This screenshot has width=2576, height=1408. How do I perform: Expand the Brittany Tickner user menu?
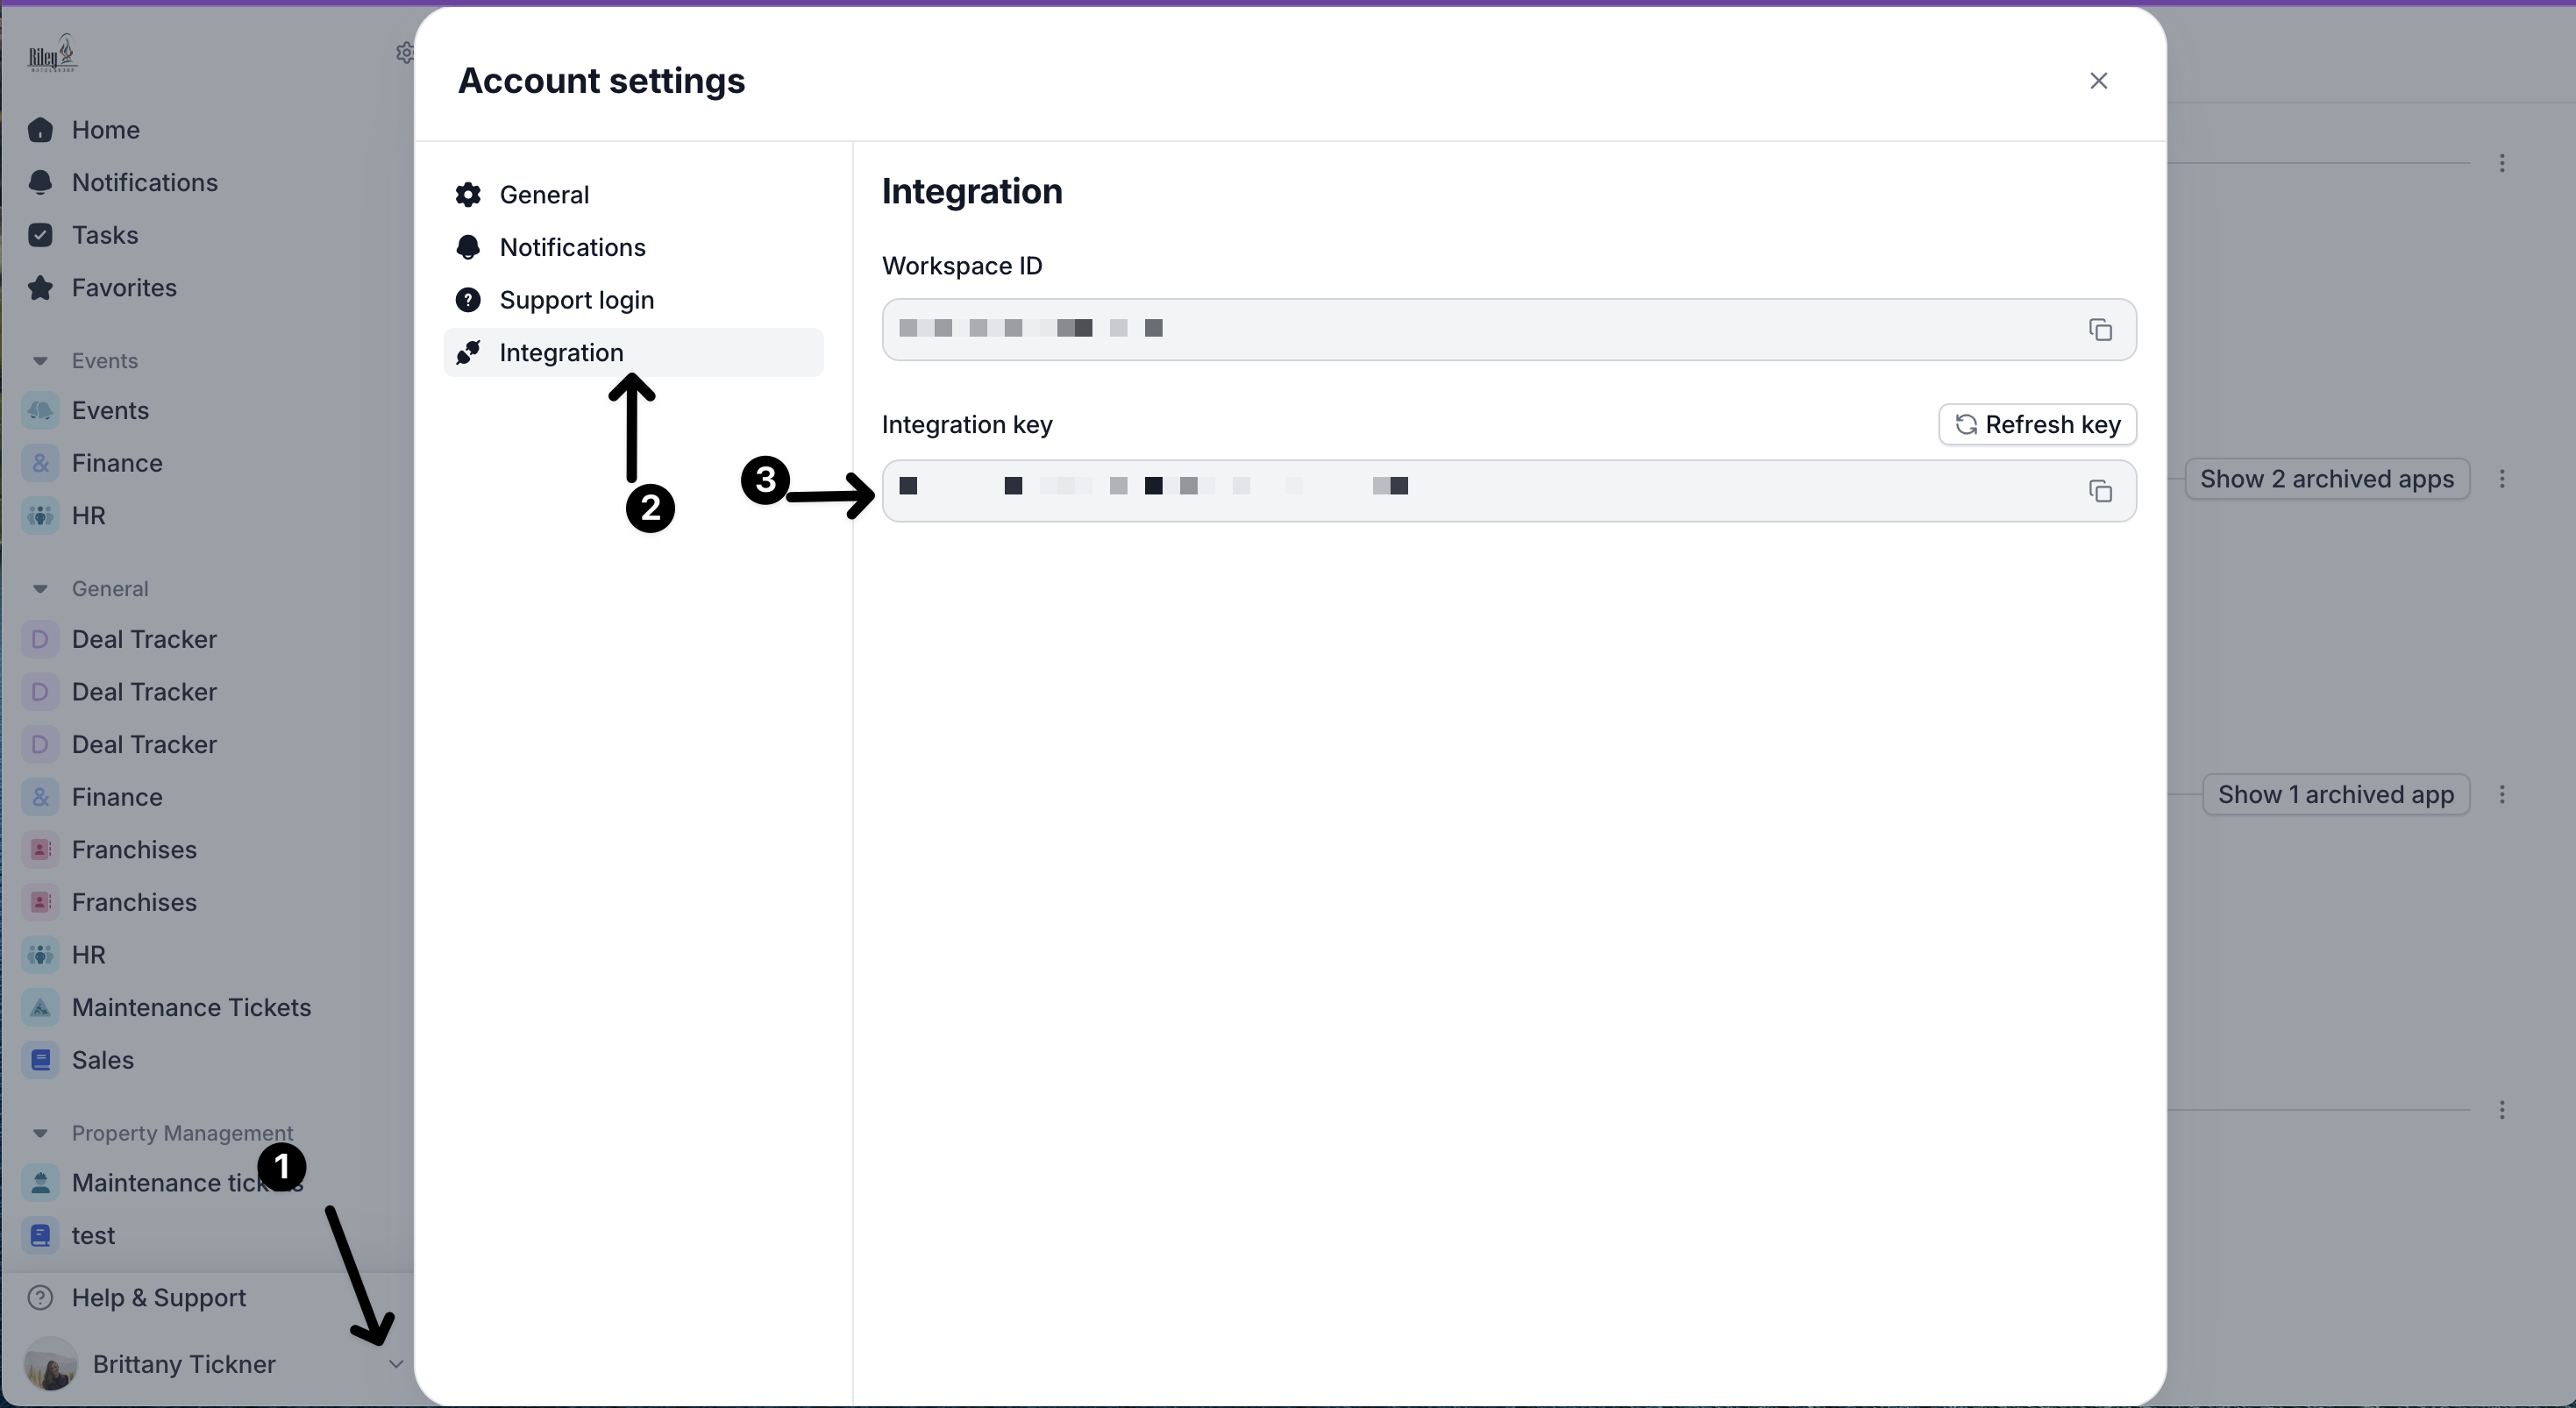coord(396,1364)
